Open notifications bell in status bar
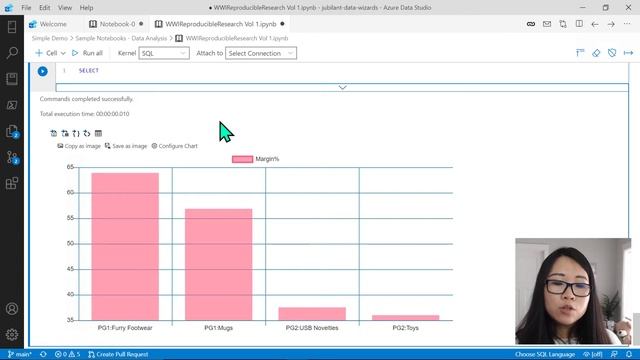The image size is (640, 360). 629,354
